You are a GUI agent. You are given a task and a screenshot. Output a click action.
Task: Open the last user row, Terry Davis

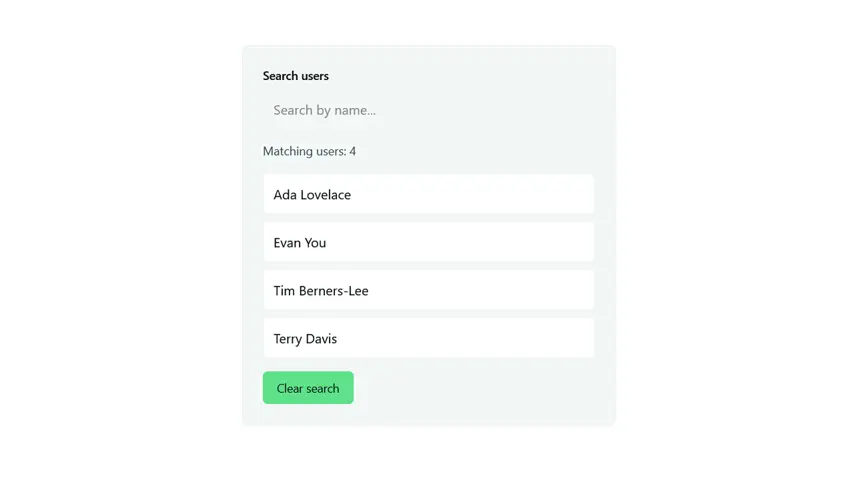click(429, 338)
